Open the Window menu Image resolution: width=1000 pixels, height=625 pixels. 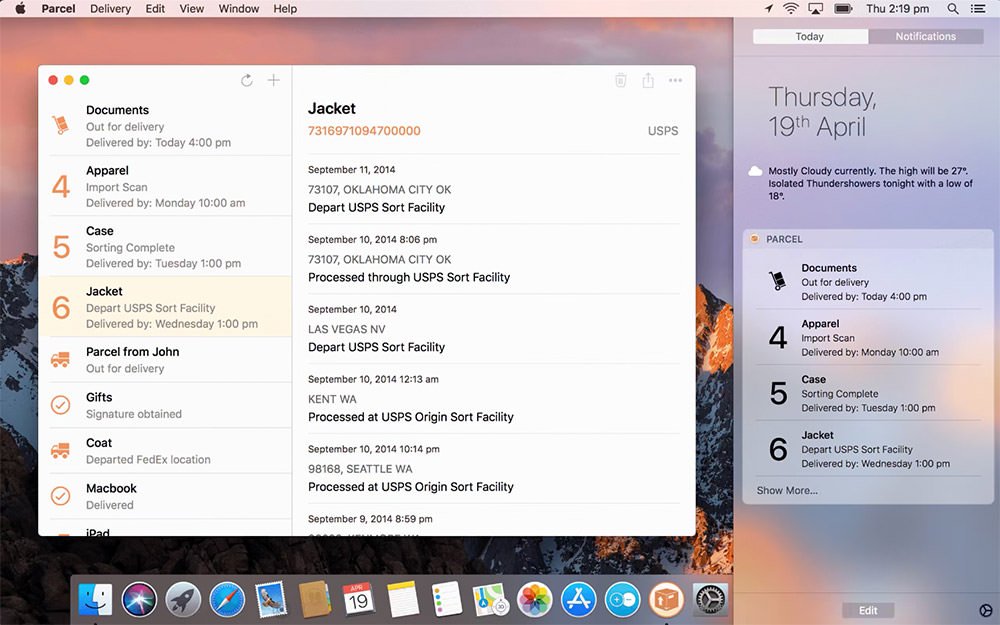239,9
